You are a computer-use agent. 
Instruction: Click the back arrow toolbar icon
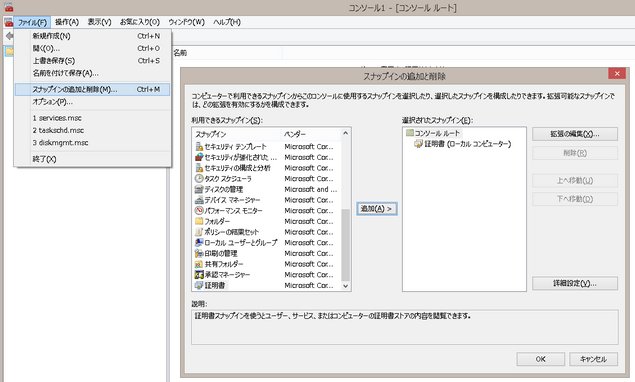(x=9, y=36)
